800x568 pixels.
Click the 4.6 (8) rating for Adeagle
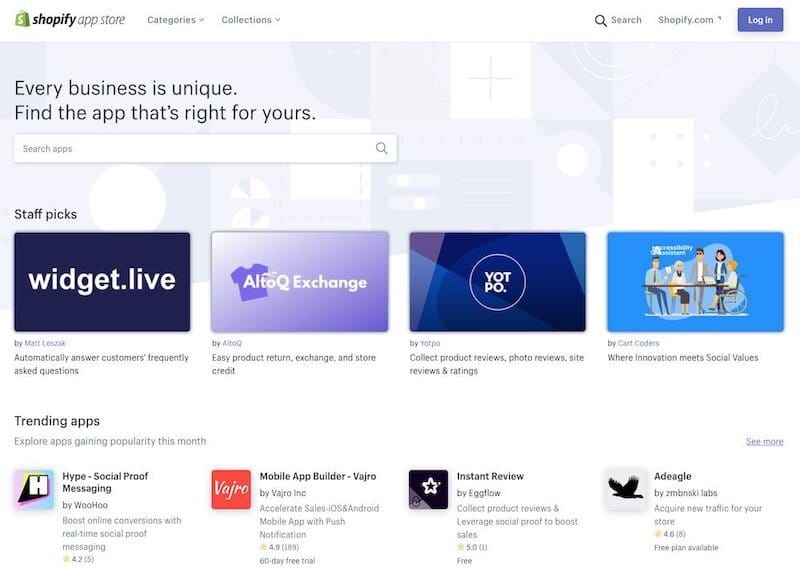coord(670,534)
